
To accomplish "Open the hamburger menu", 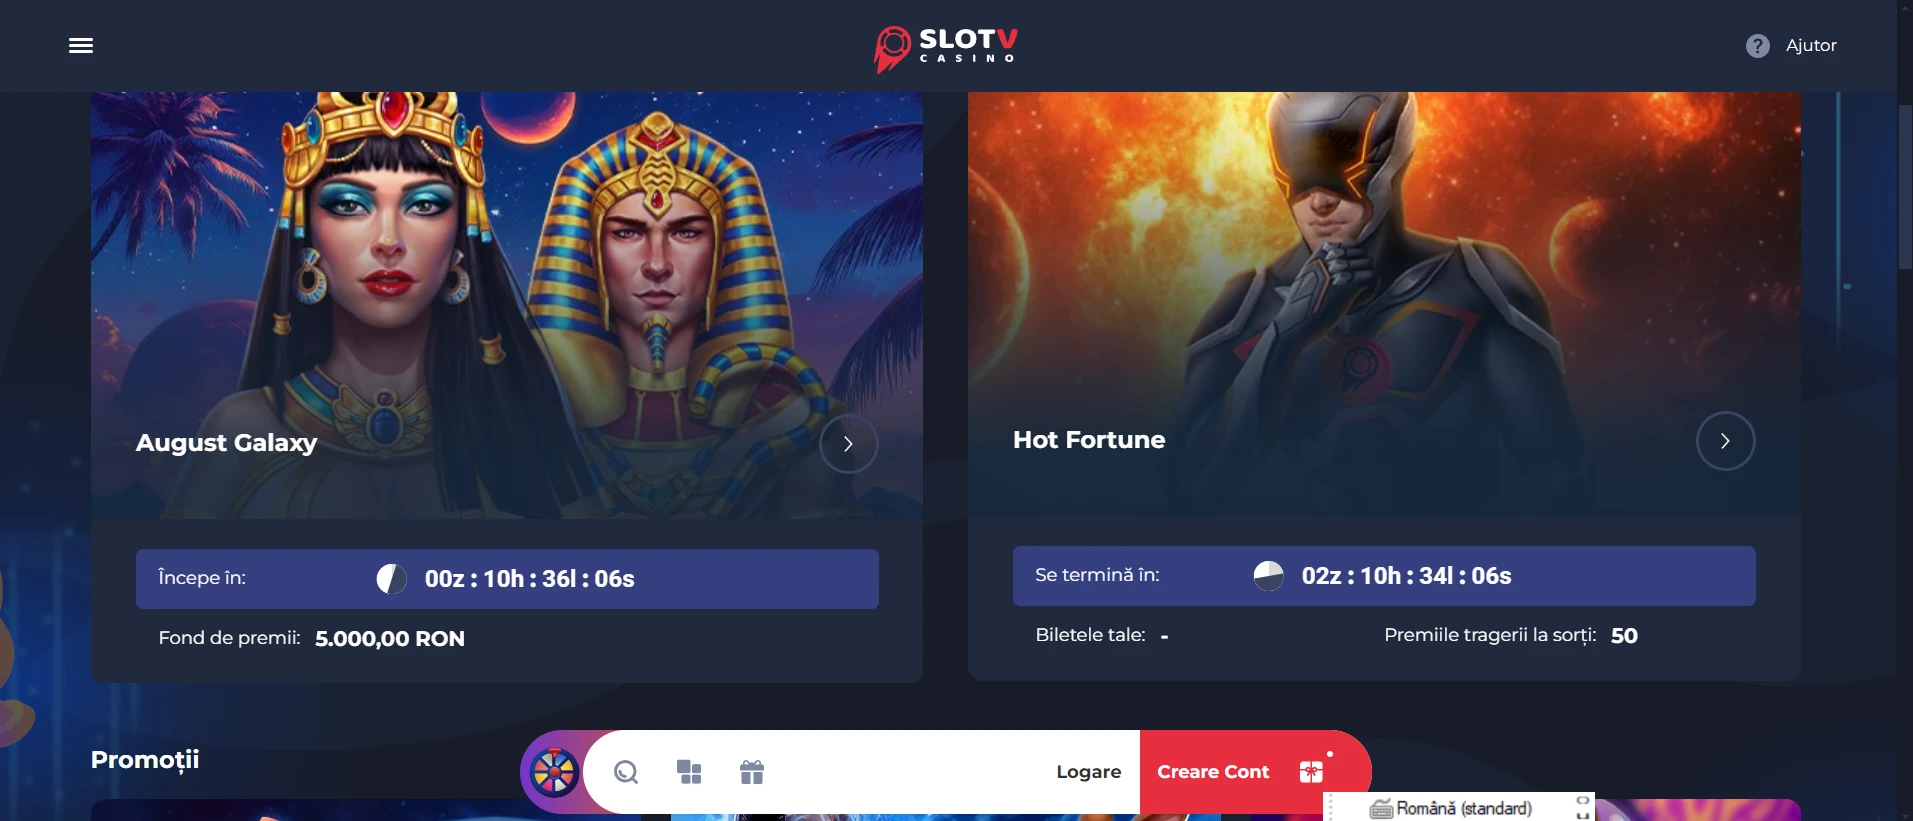I will (x=81, y=46).
